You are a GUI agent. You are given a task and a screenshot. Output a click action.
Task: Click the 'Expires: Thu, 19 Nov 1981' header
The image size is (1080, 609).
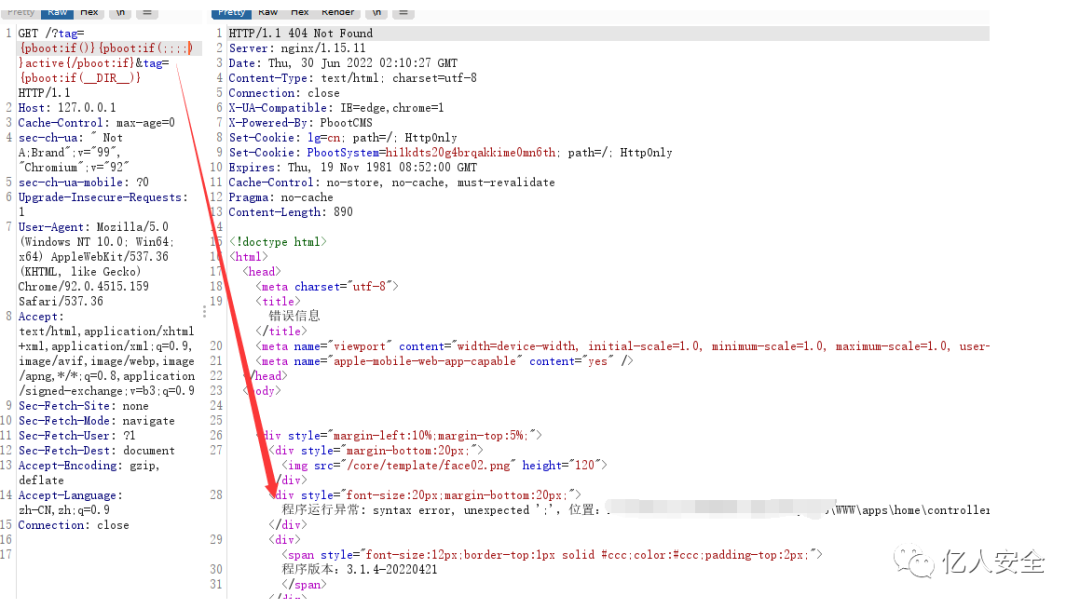(x=352, y=167)
